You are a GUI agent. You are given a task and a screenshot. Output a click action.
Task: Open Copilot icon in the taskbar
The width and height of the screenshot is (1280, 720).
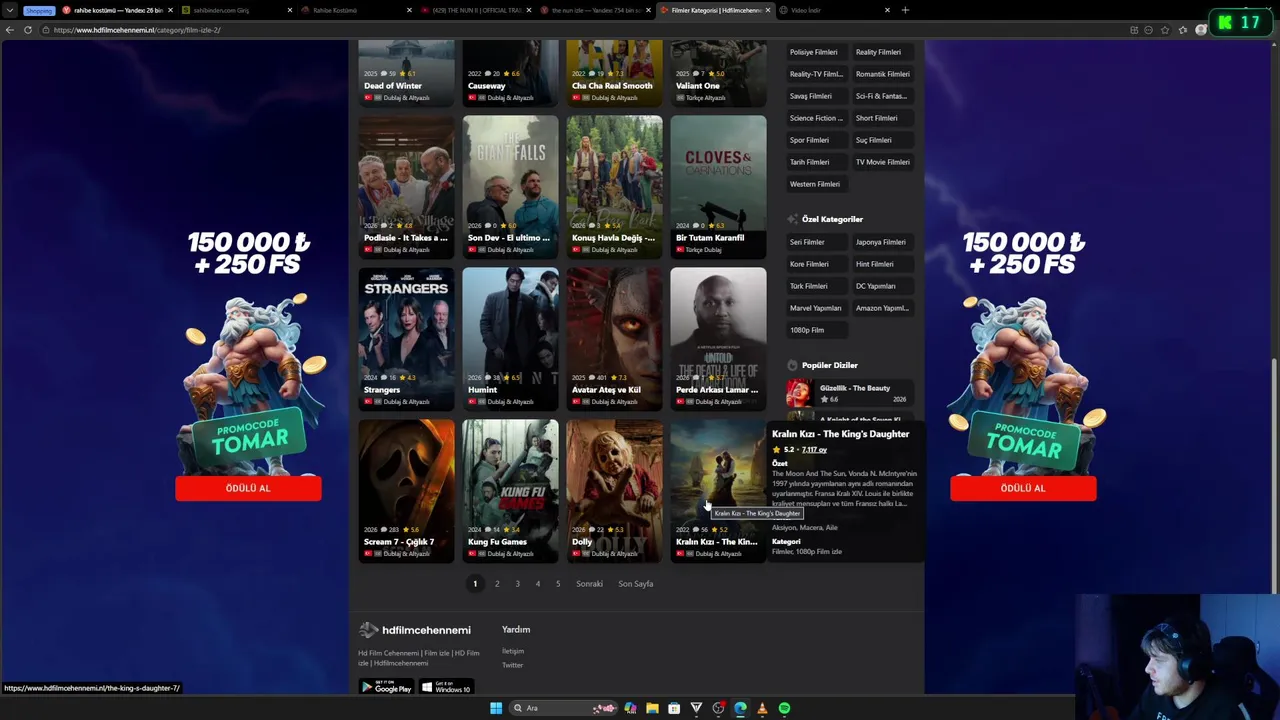630,708
